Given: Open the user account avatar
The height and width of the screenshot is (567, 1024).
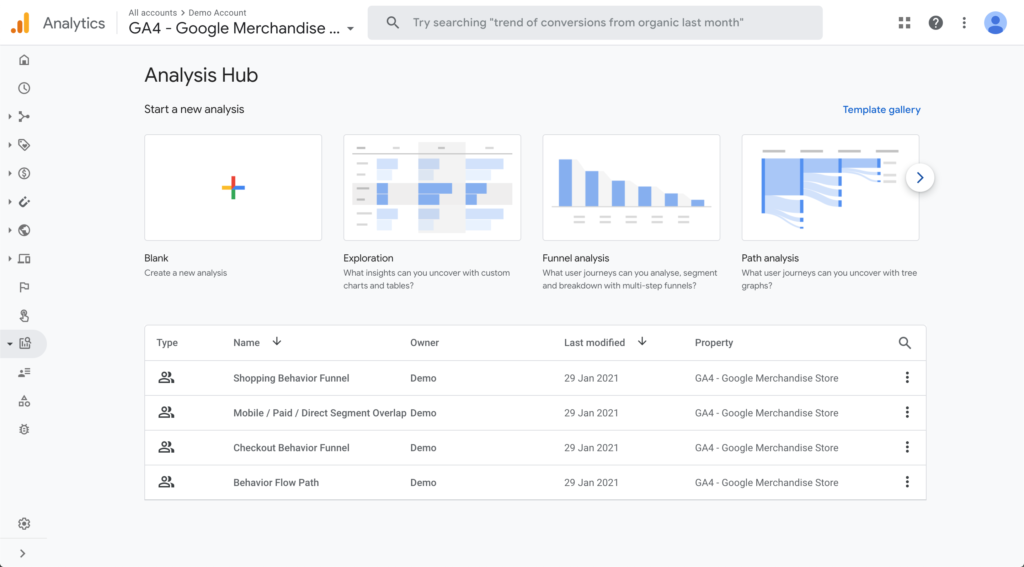Looking at the screenshot, I should [x=995, y=23].
